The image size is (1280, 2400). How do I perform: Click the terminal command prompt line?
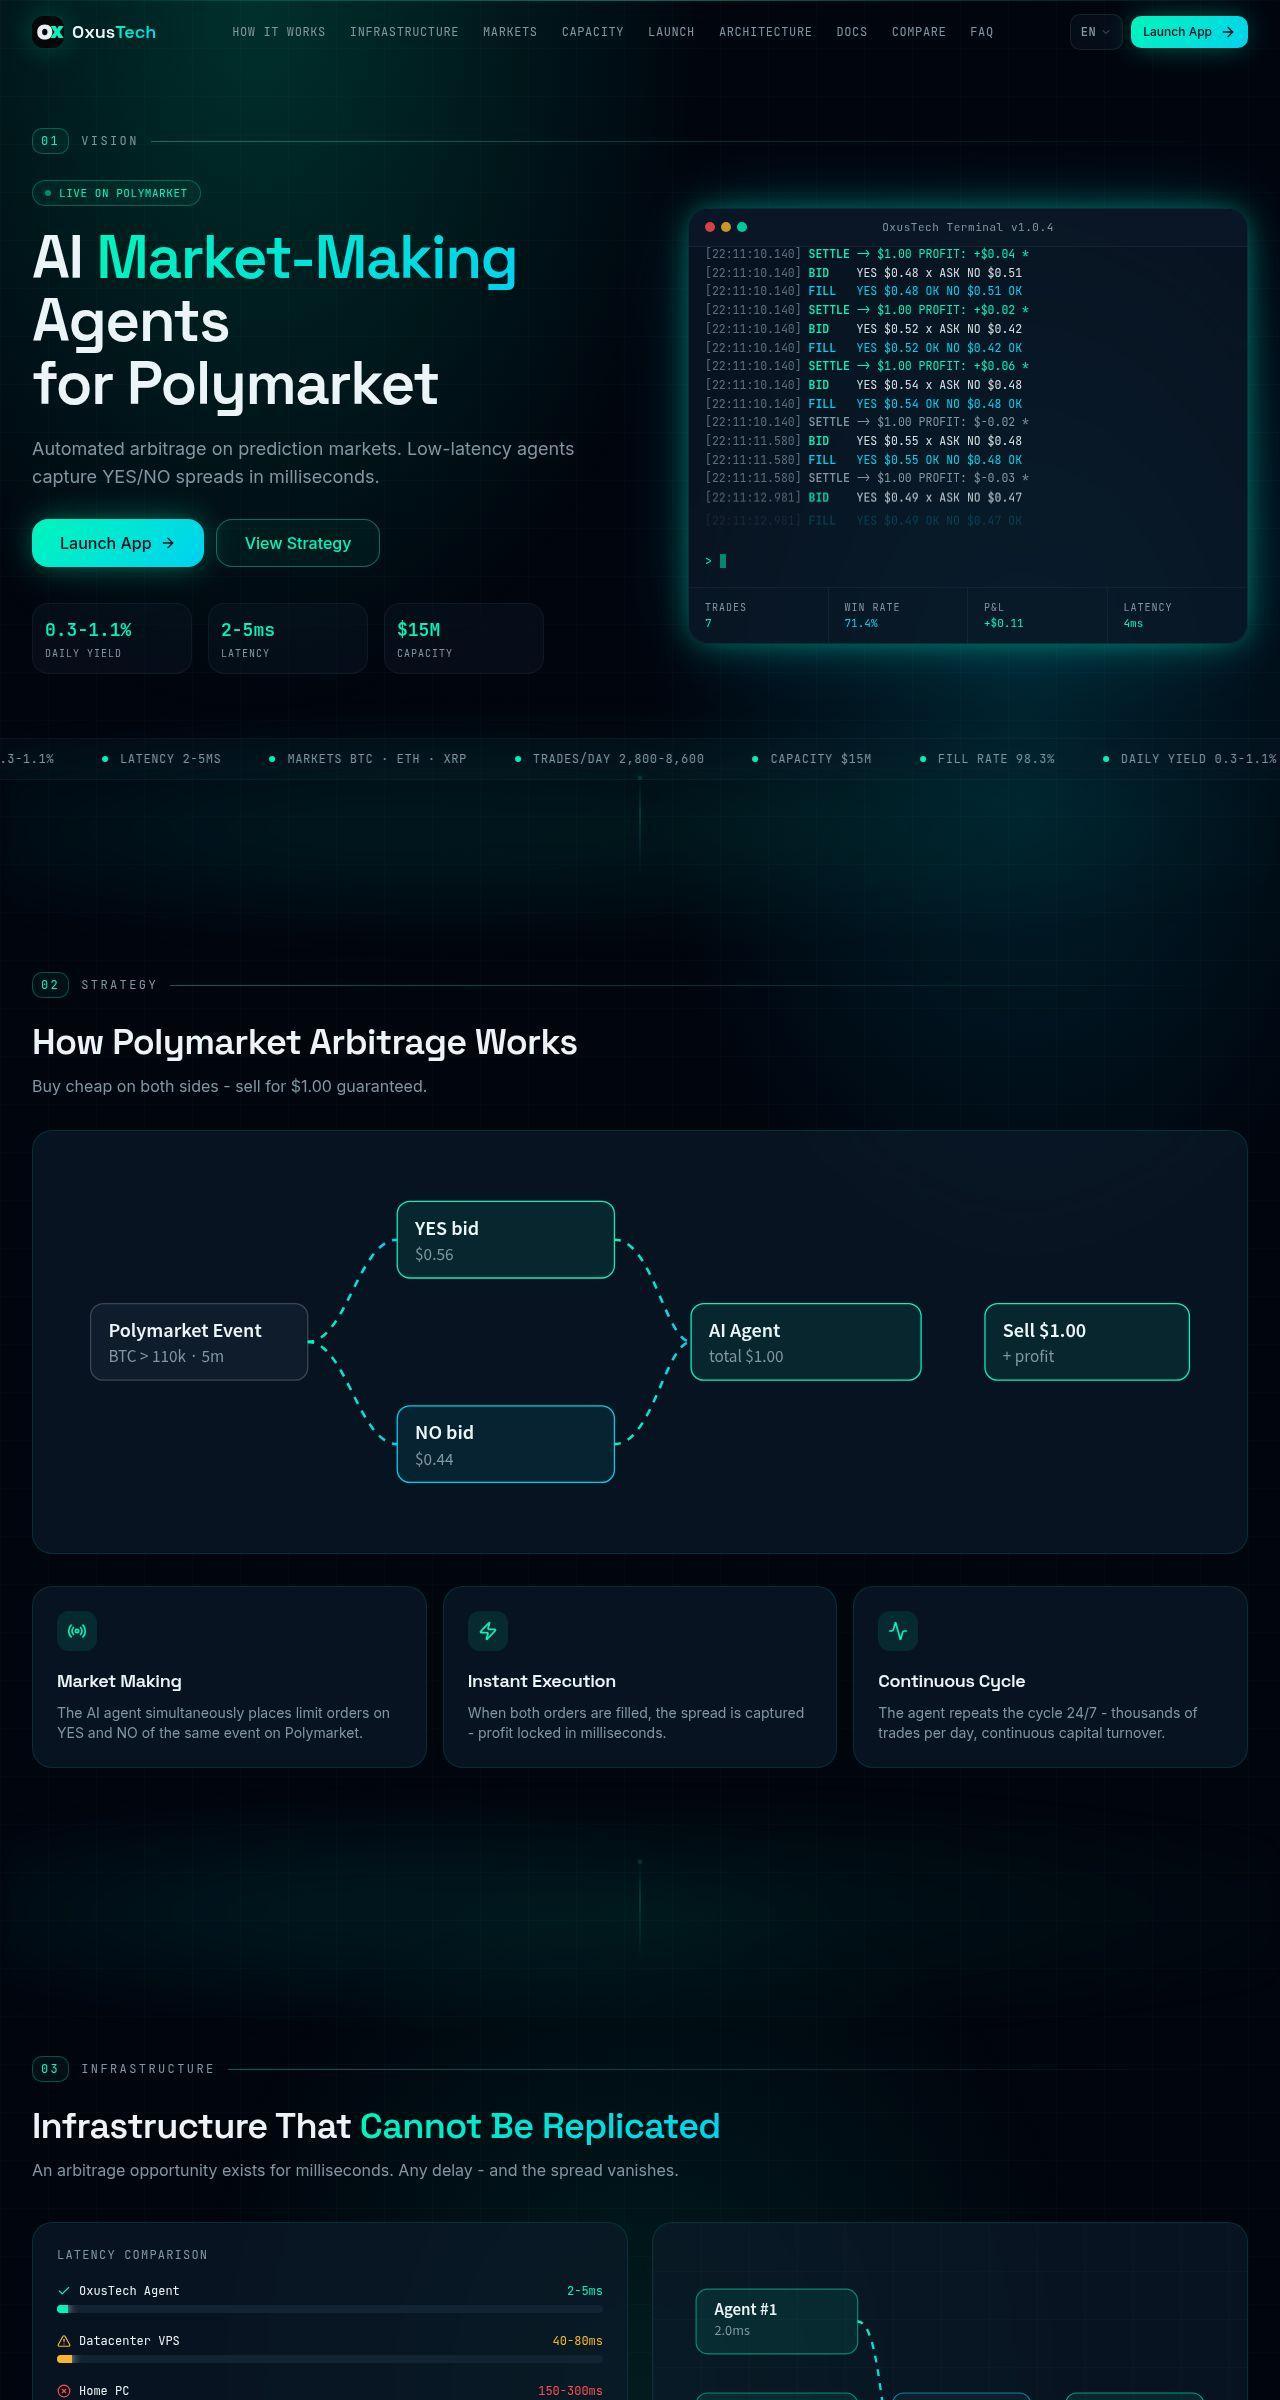click(x=968, y=561)
